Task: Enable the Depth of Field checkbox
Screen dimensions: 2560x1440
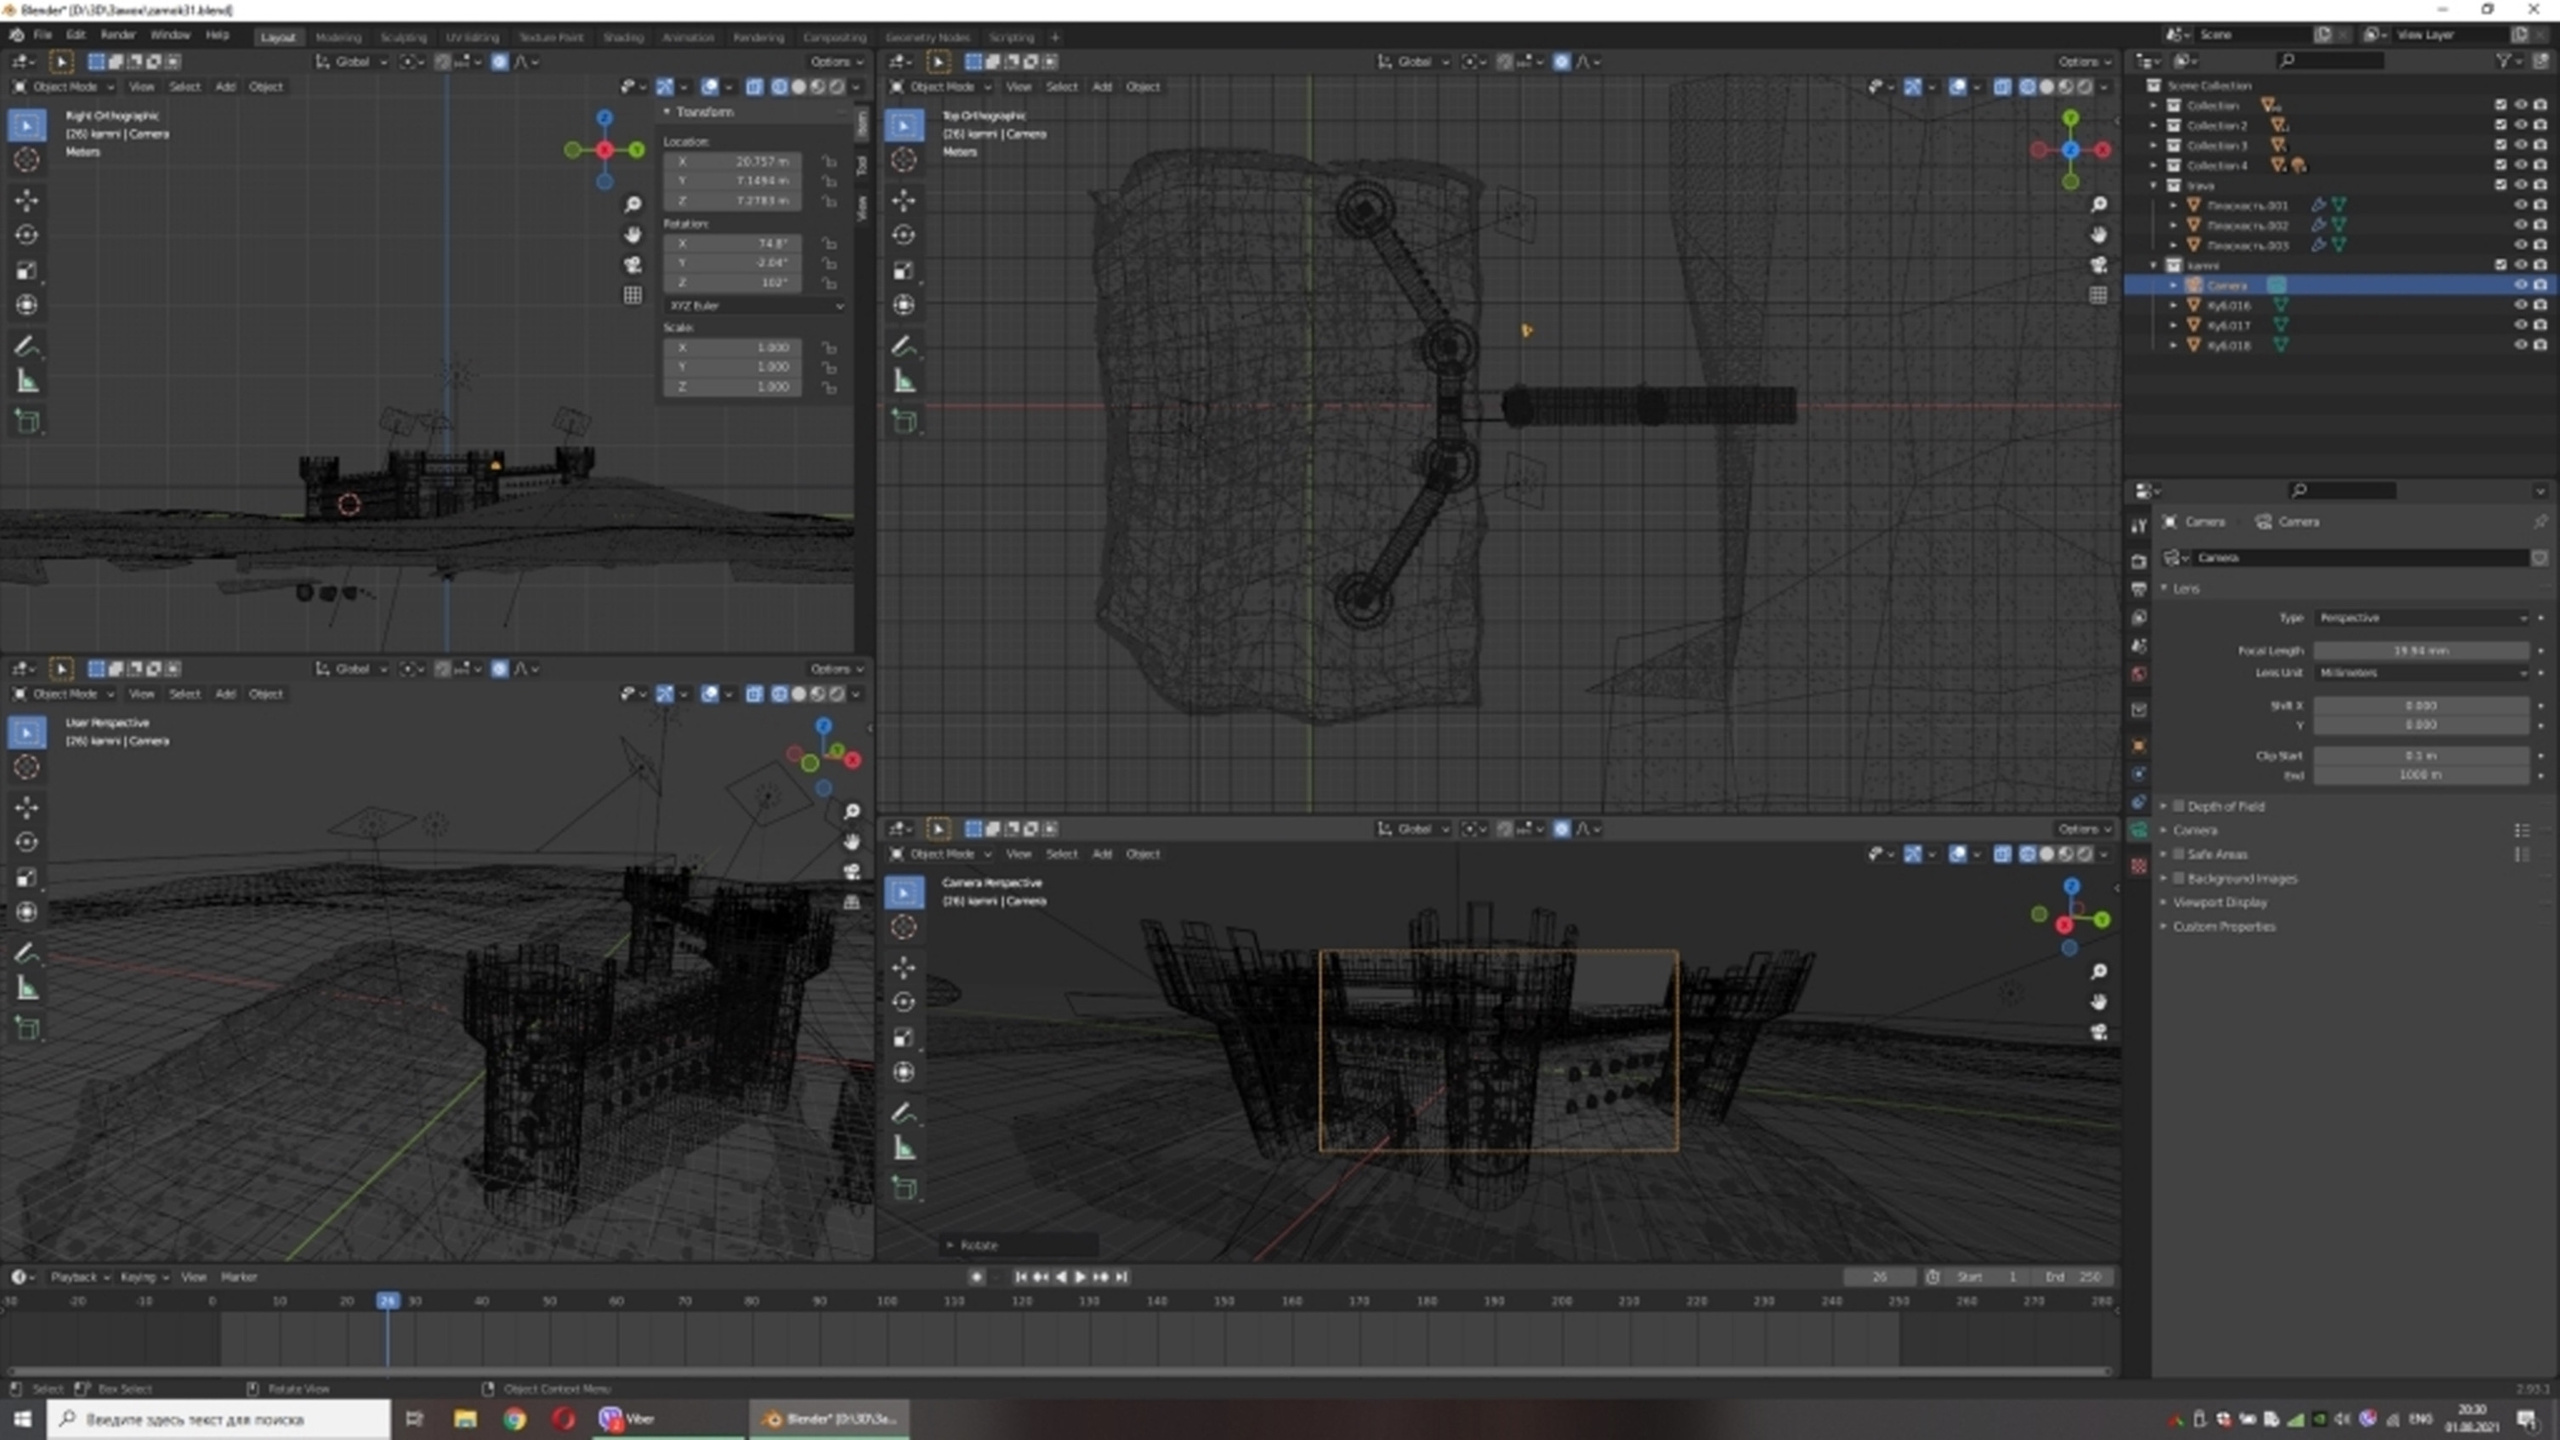Action: click(2179, 806)
